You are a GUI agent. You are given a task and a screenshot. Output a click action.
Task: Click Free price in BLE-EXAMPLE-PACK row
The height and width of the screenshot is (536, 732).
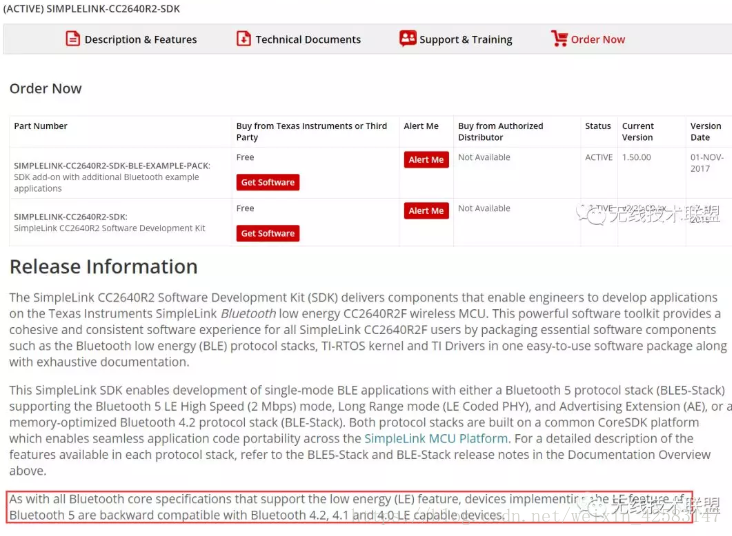coord(245,157)
